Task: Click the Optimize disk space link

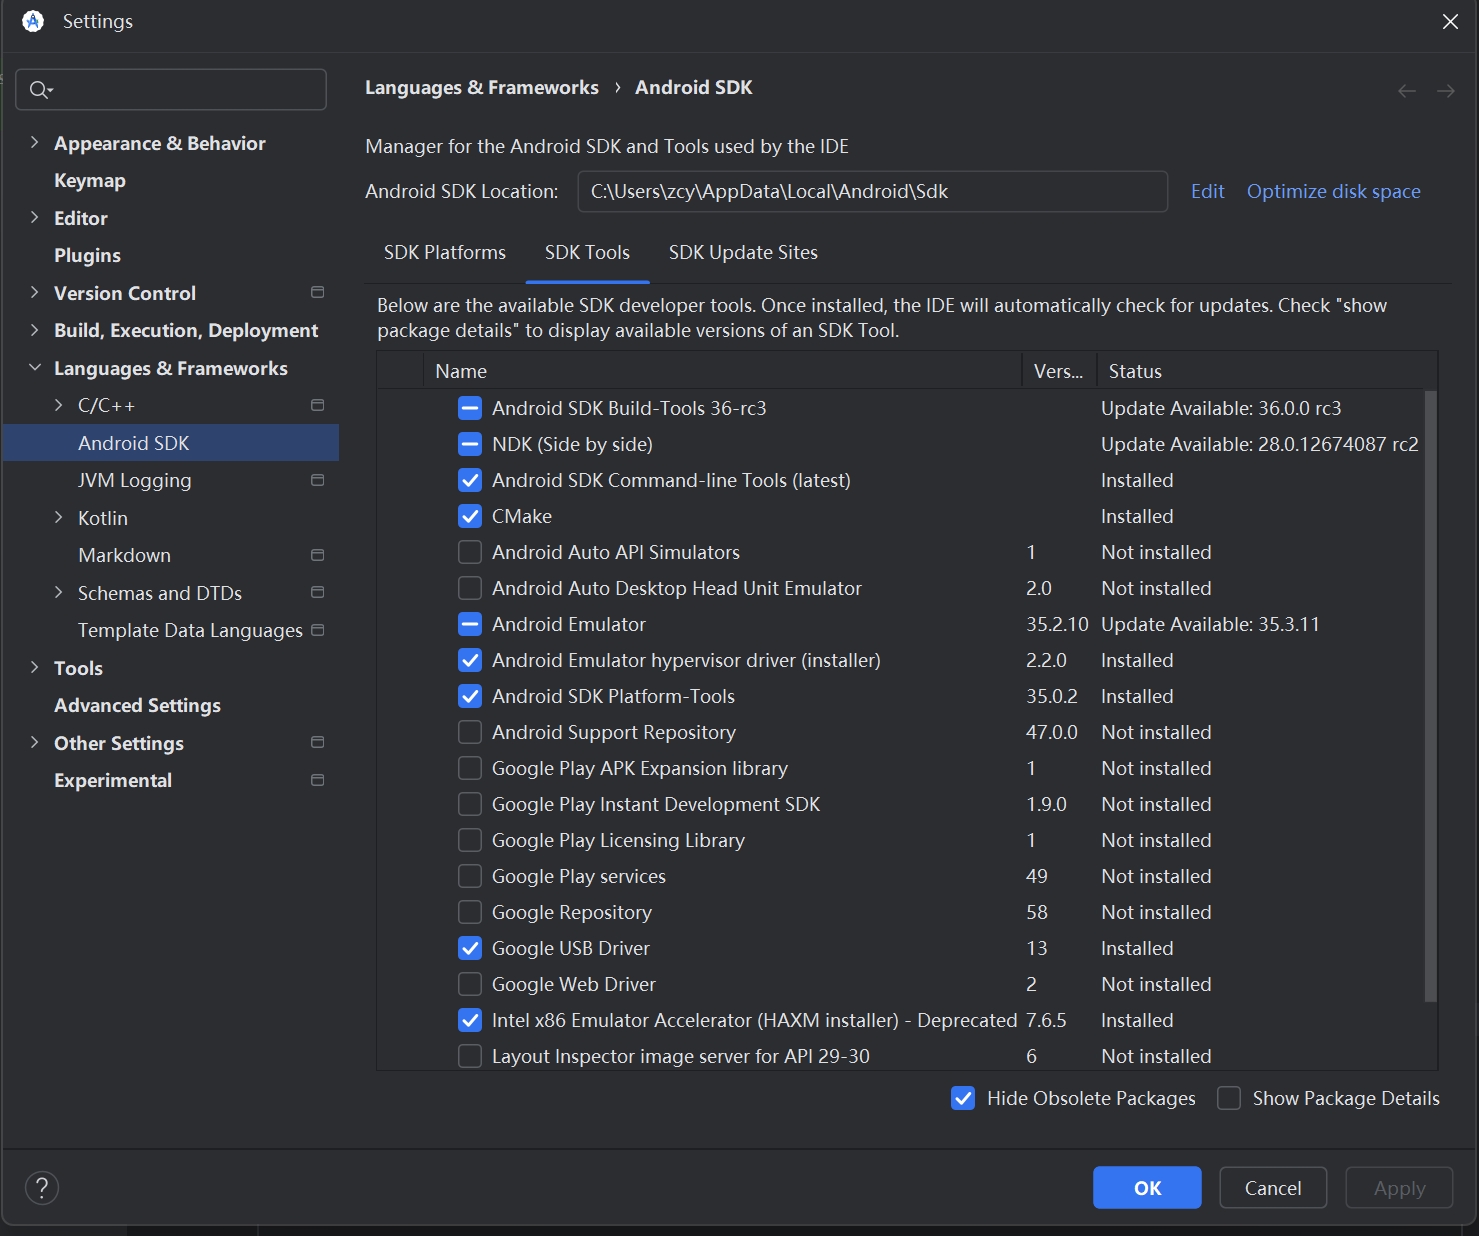Action: click(x=1333, y=191)
